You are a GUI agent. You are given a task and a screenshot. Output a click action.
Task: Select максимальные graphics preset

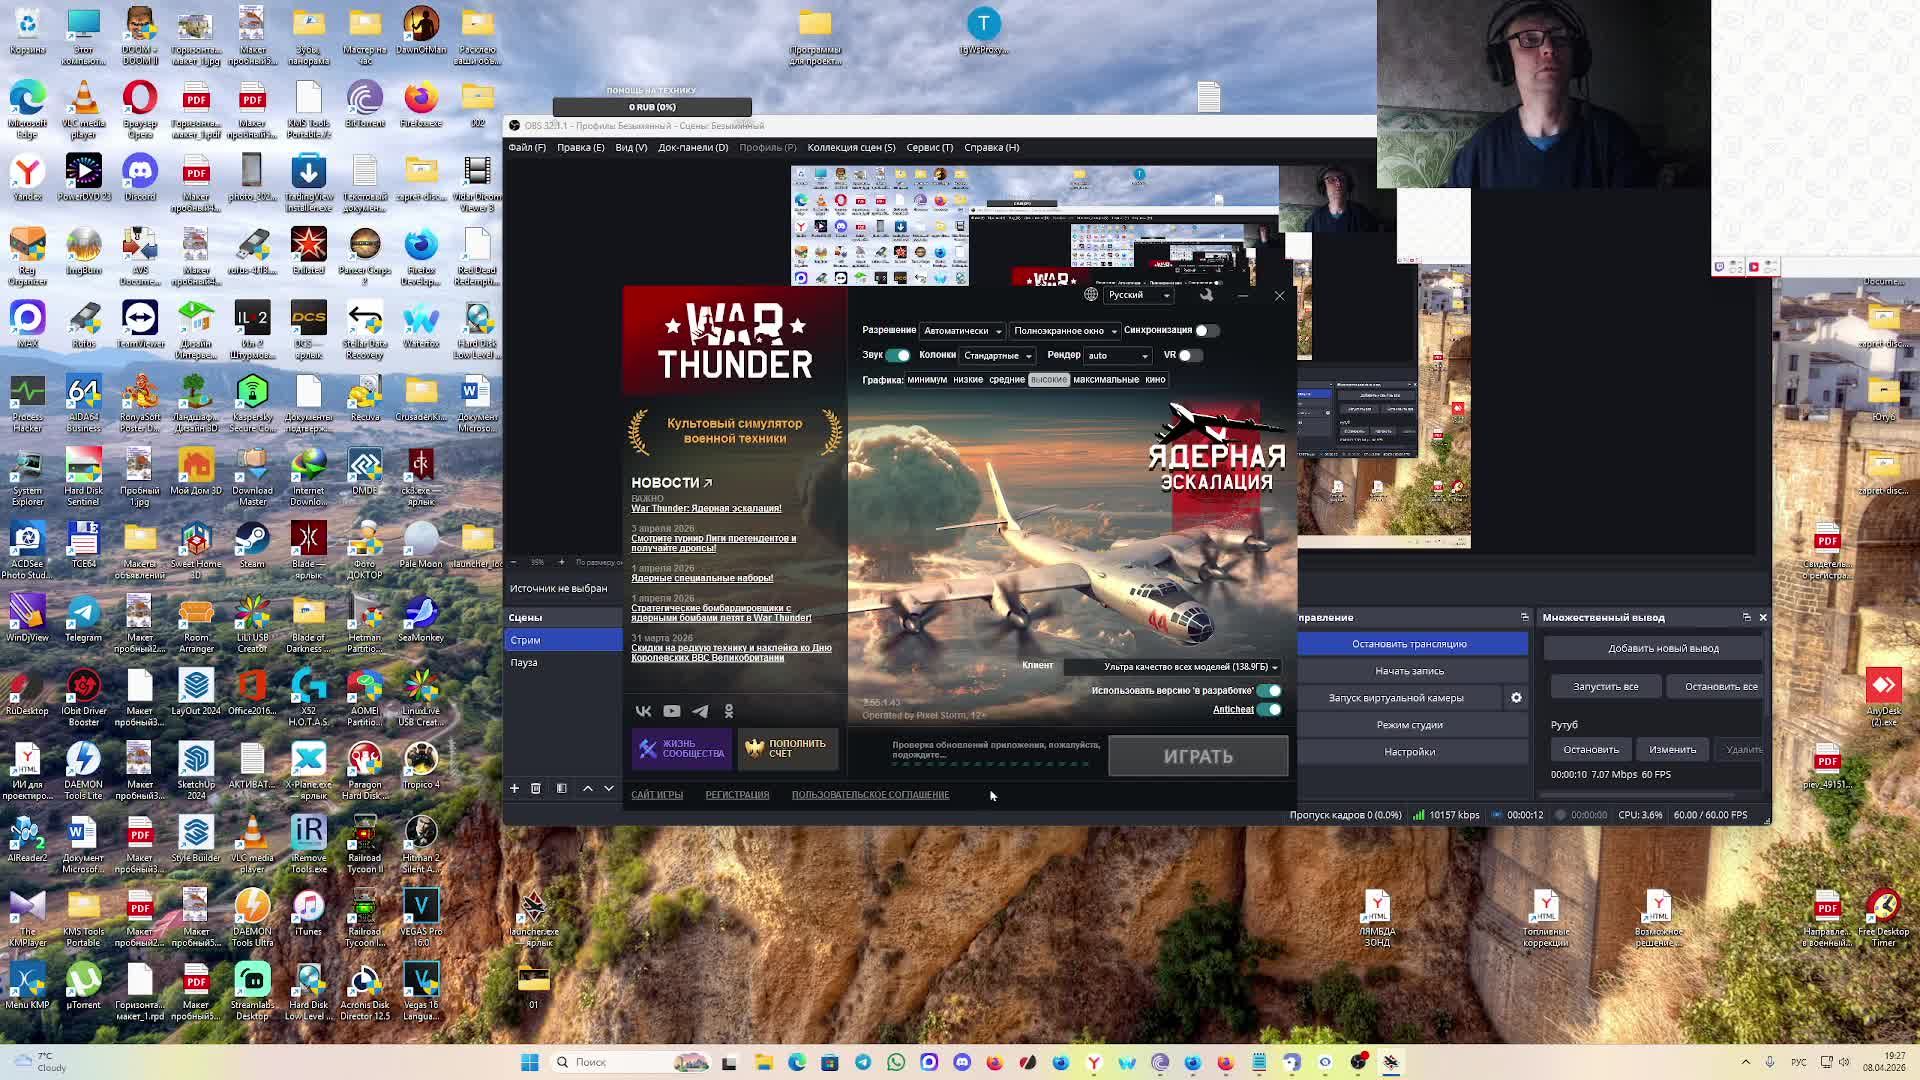pos(1105,380)
